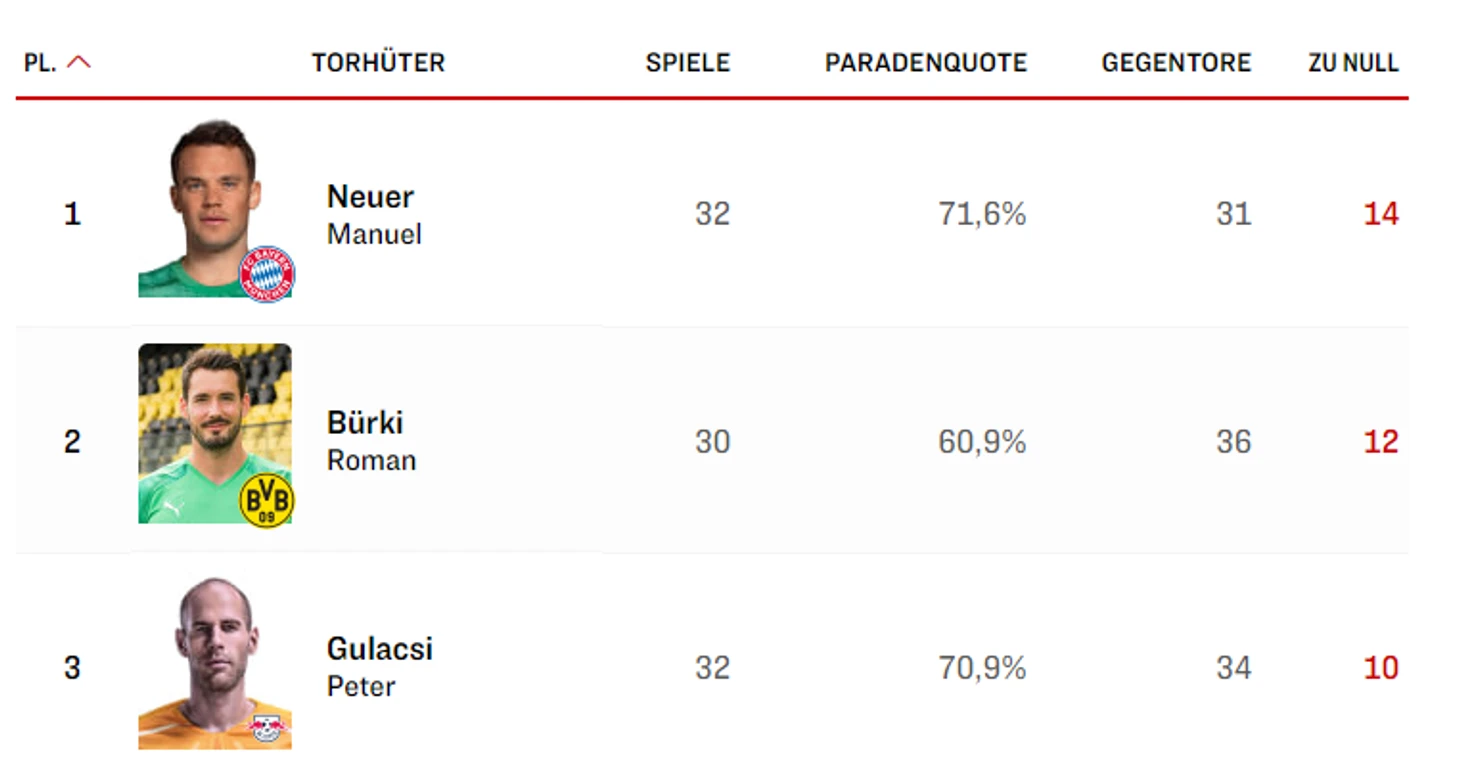Click the FC Bayern München club badge

click(267, 274)
